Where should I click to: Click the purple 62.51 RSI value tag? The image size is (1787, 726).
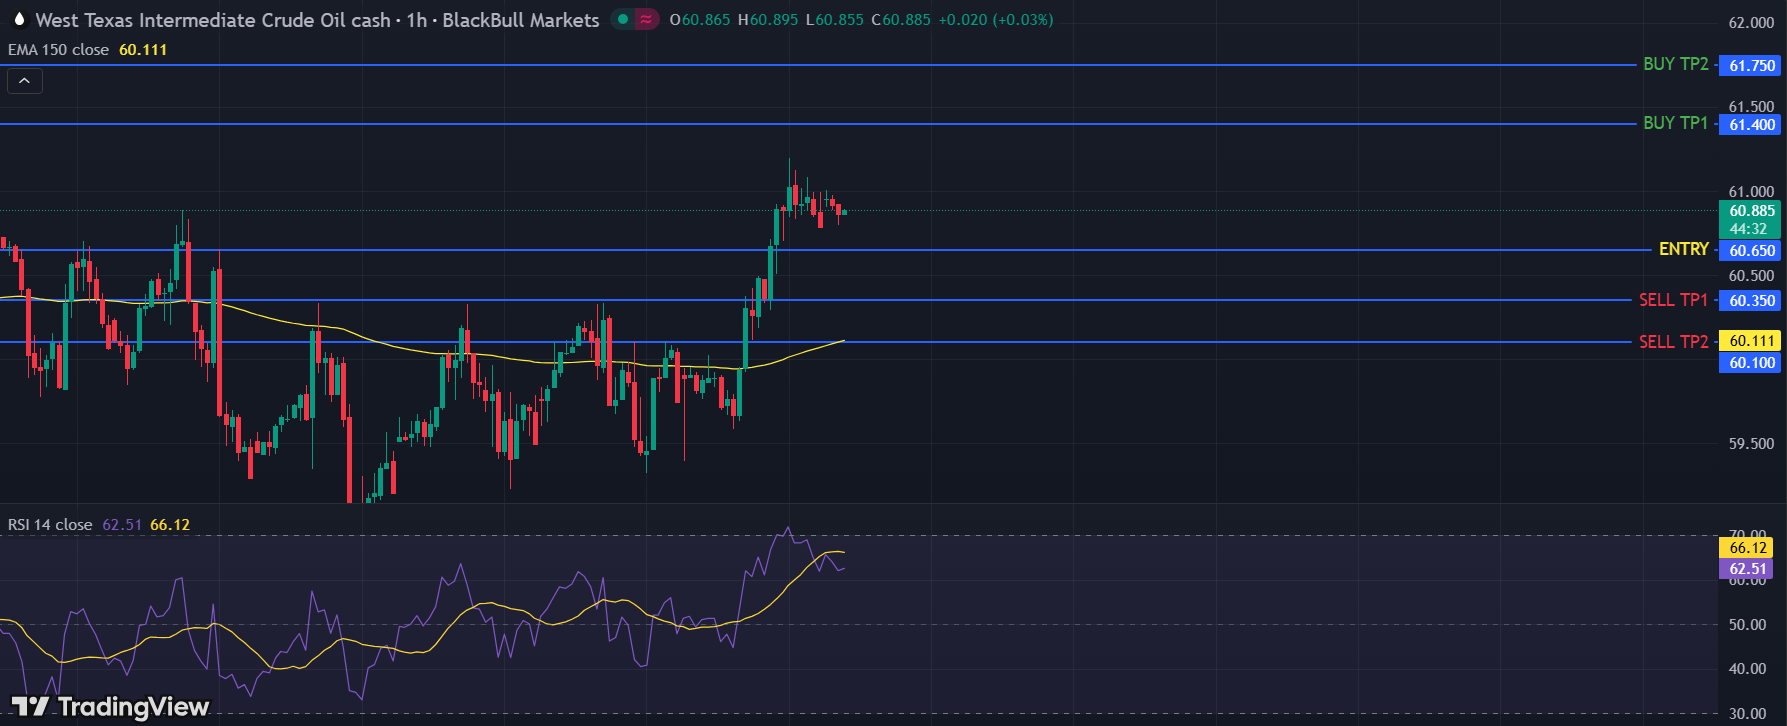click(1748, 569)
